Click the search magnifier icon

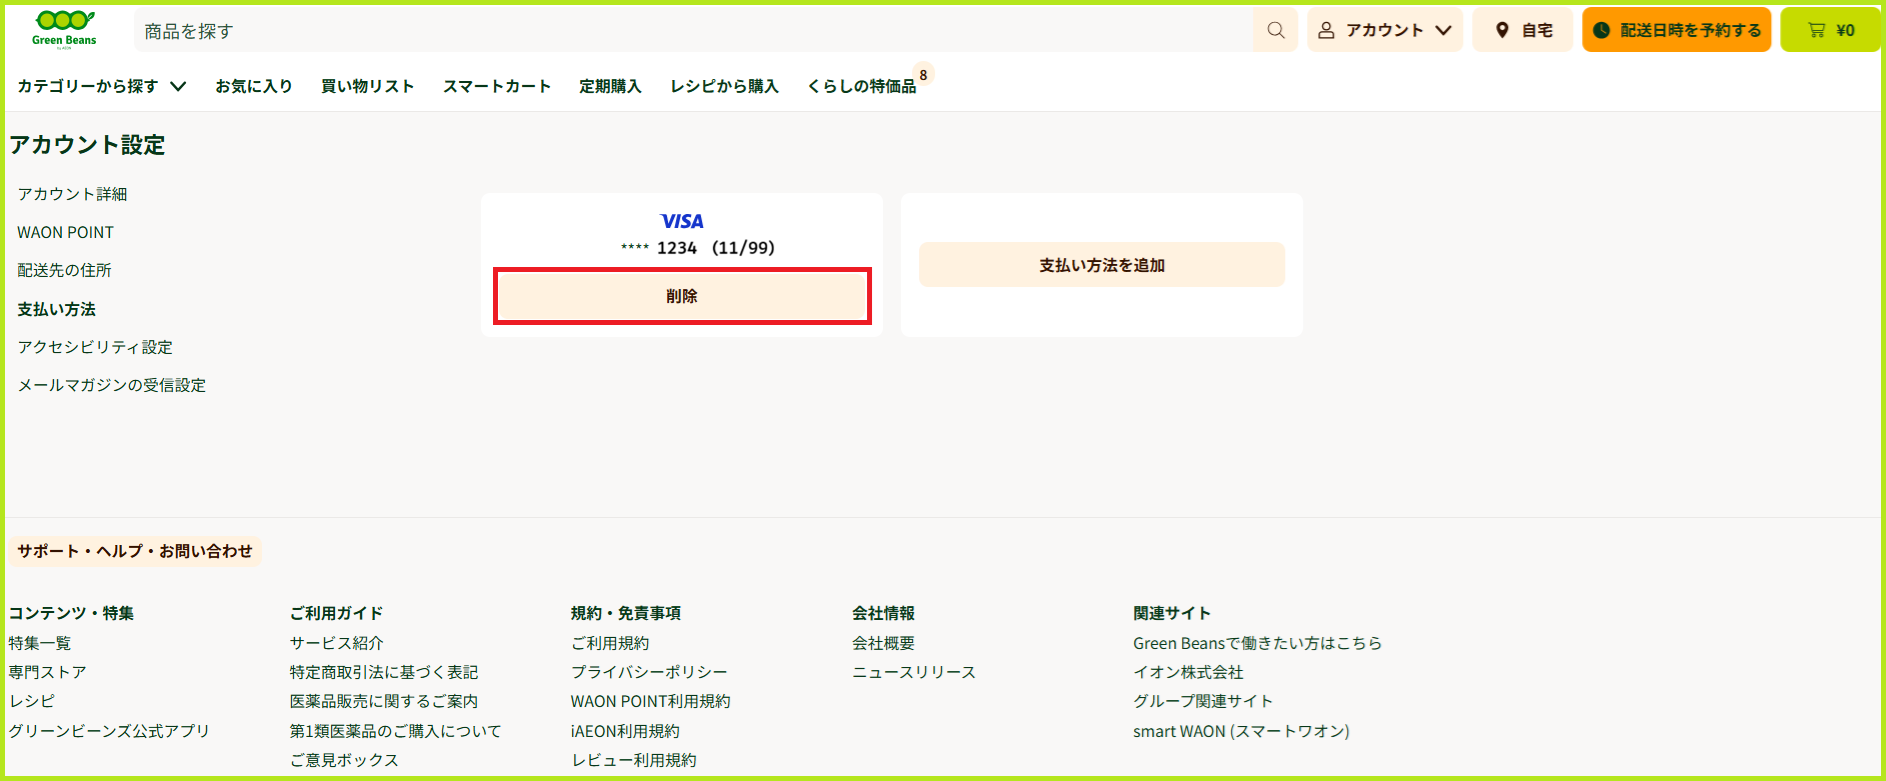(x=1275, y=30)
